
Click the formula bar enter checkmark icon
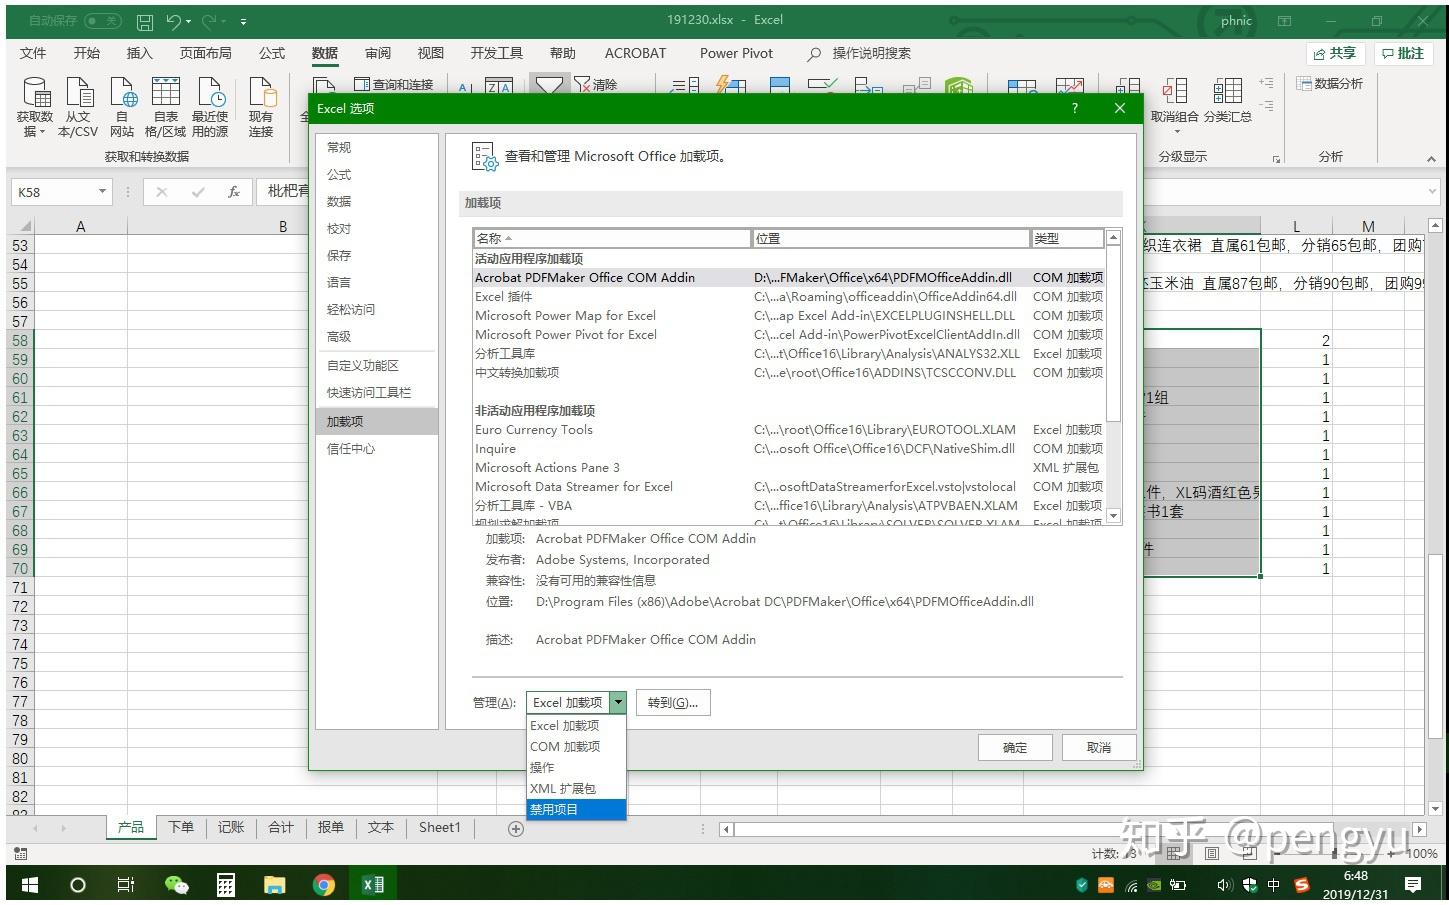tap(198, 192)
